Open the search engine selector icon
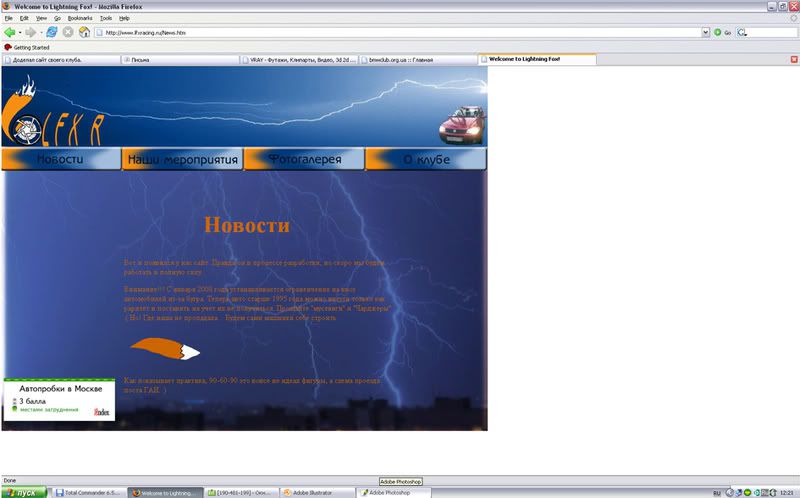This screenshot has width=800, height=498. click(742, 32)
